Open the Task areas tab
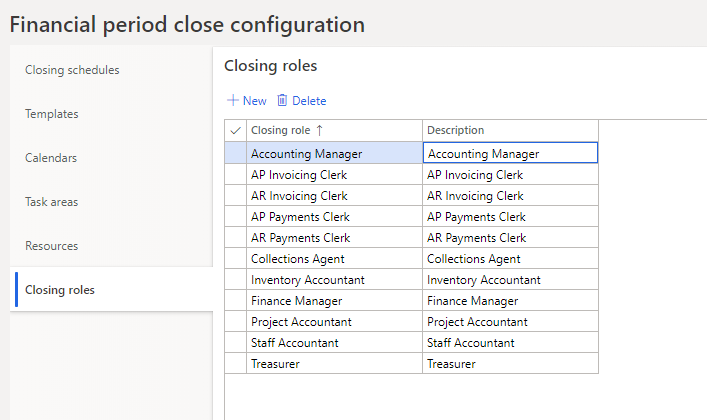The image size is (707, 420). click(52, 202)
